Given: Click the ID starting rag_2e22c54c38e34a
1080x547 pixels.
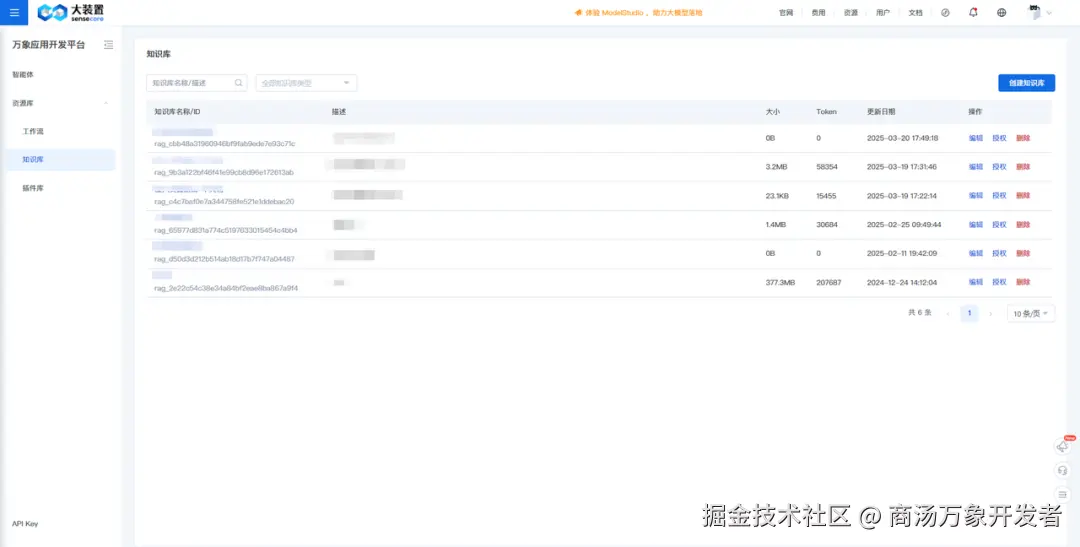Looking at the screenshot, I should [226, 289].
